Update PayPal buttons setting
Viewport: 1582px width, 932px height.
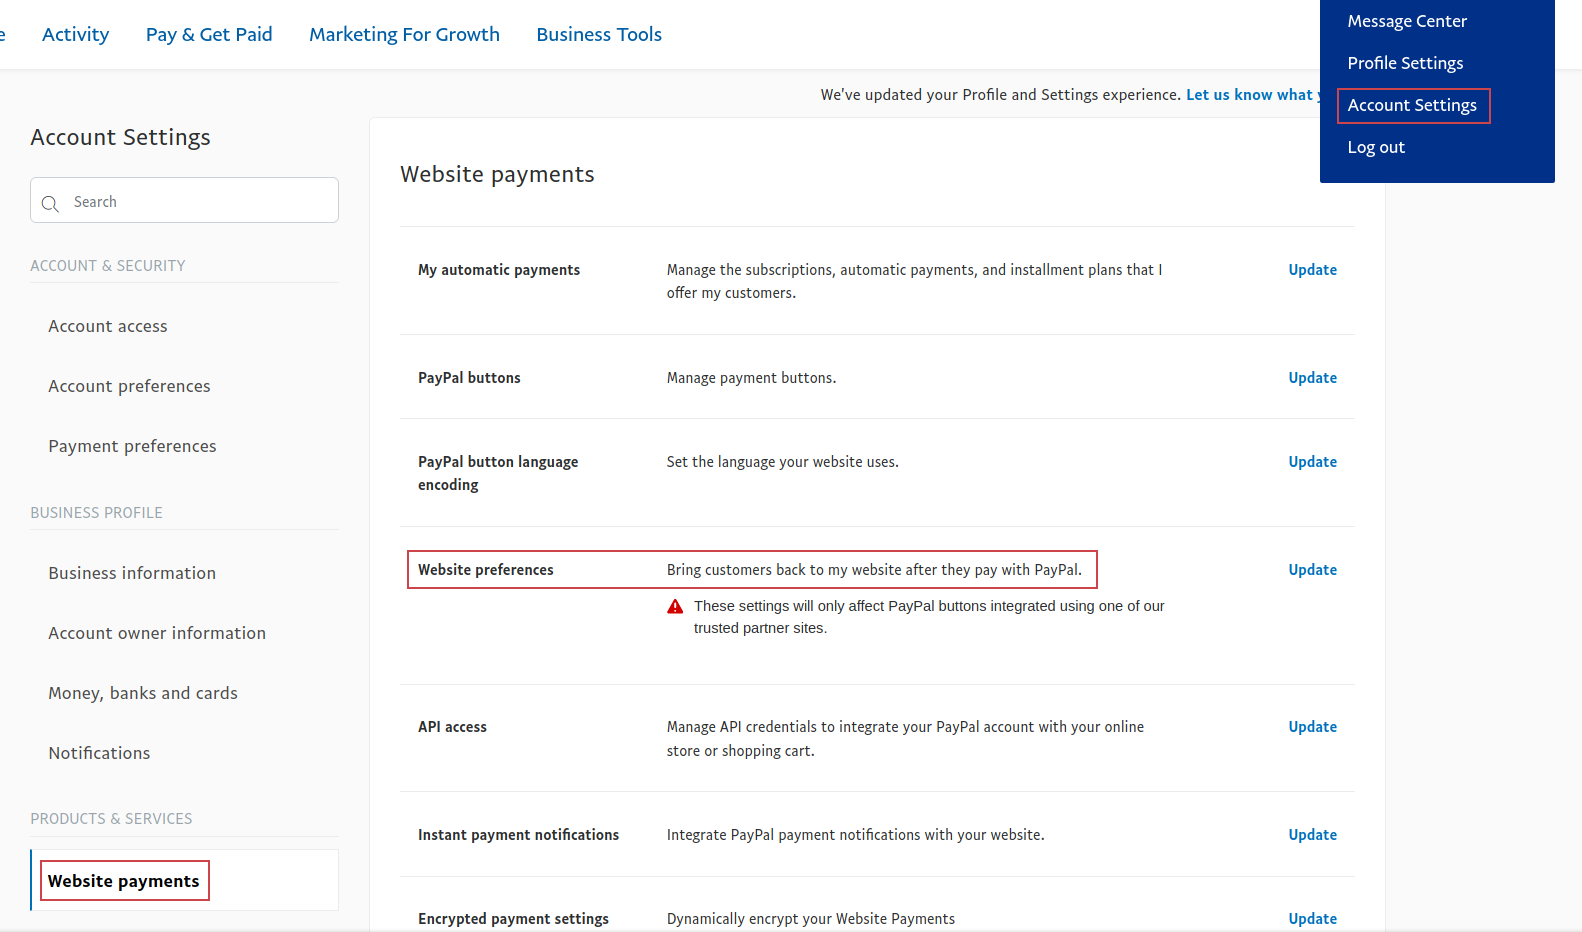(x=1312, y=378)
